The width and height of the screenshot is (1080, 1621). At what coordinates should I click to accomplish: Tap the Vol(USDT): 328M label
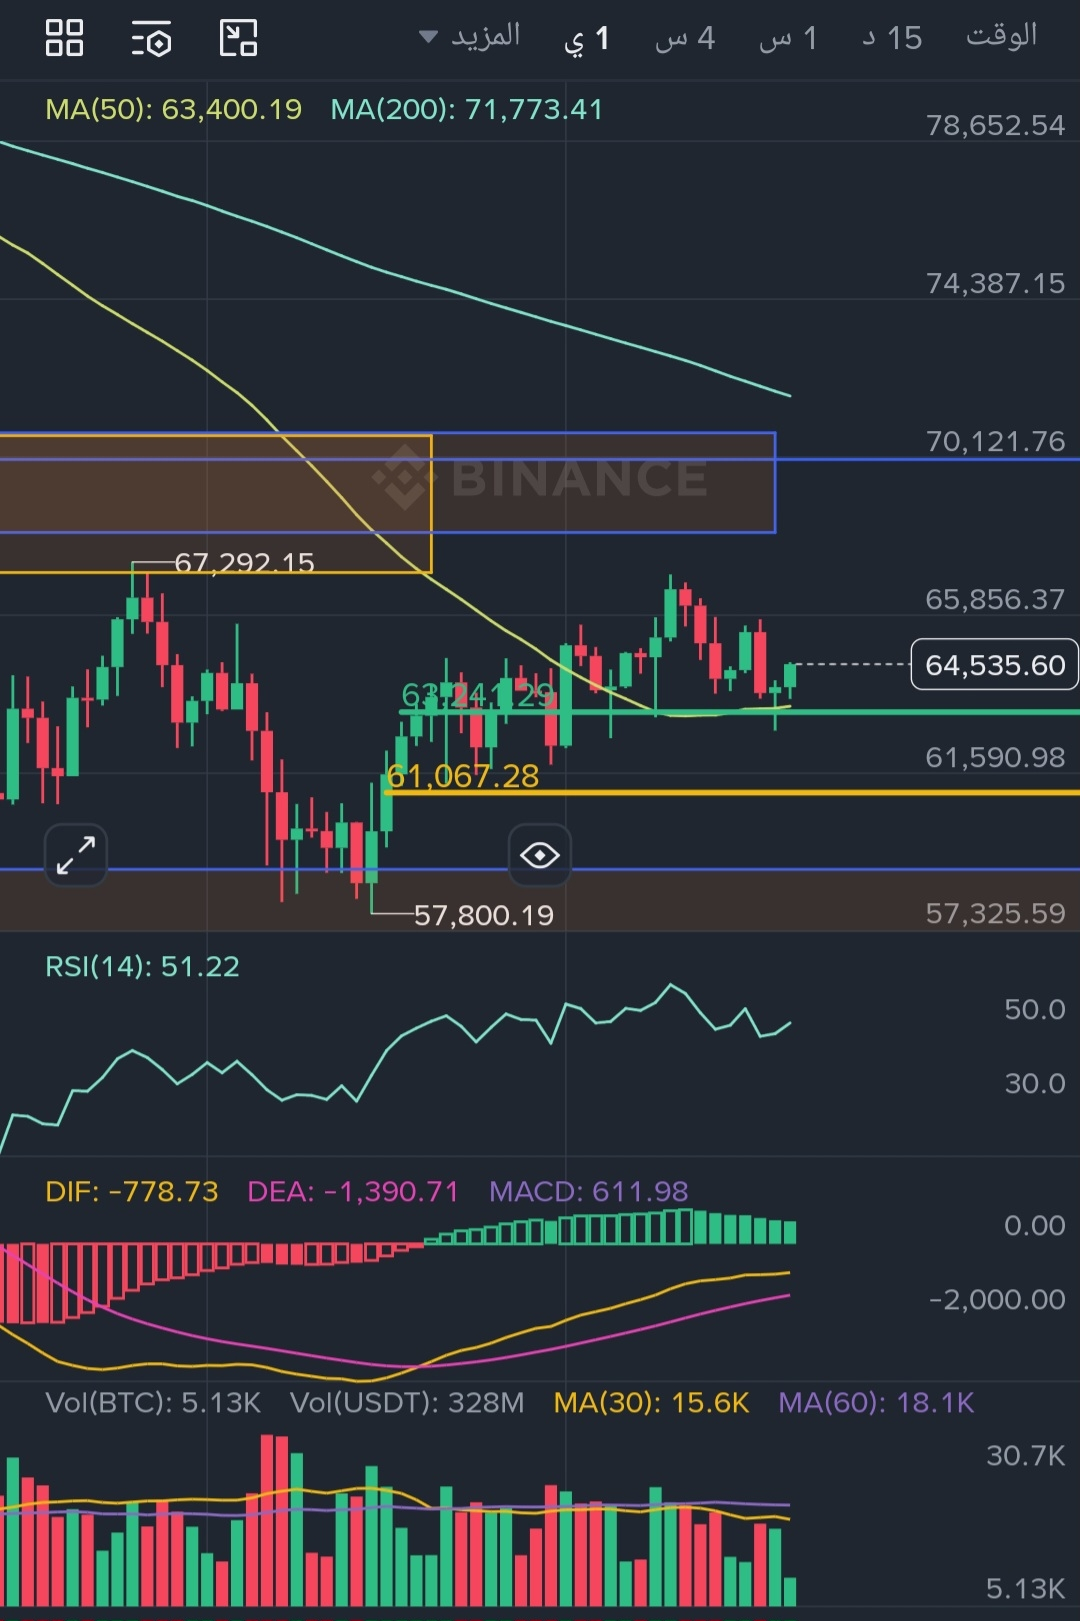click(407, 1403)
